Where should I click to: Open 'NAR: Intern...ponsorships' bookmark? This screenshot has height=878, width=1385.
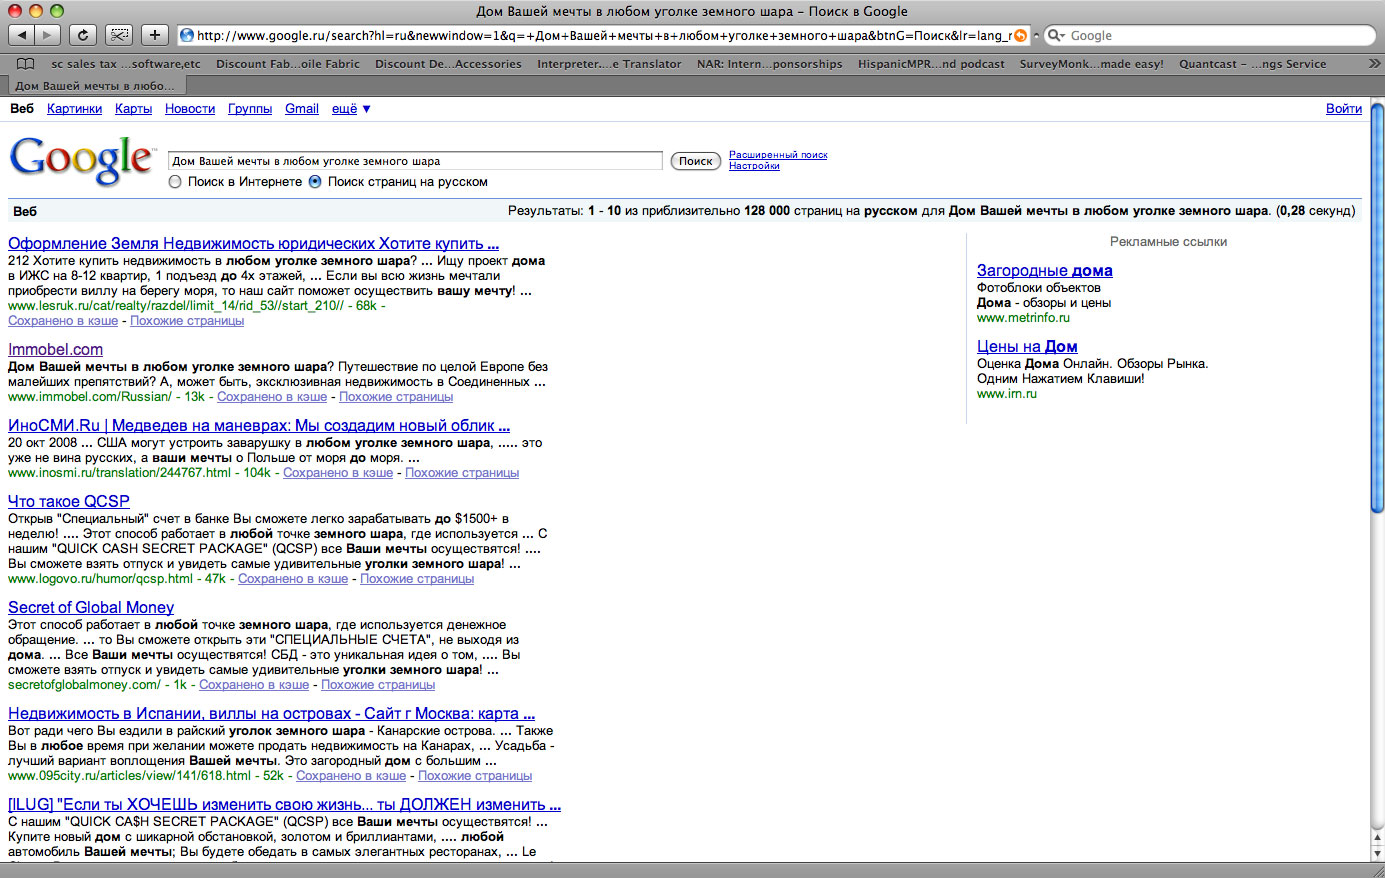click(x=770, y=63)
